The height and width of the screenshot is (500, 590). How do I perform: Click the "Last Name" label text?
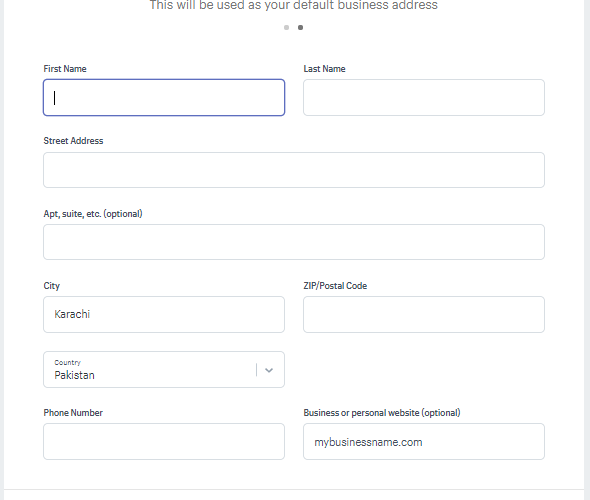(x=324, y=69)
